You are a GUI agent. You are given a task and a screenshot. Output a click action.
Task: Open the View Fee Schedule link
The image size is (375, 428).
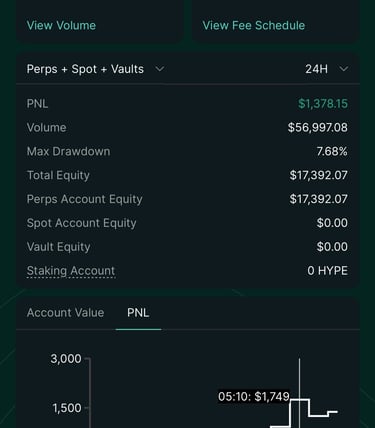(254, 25)
